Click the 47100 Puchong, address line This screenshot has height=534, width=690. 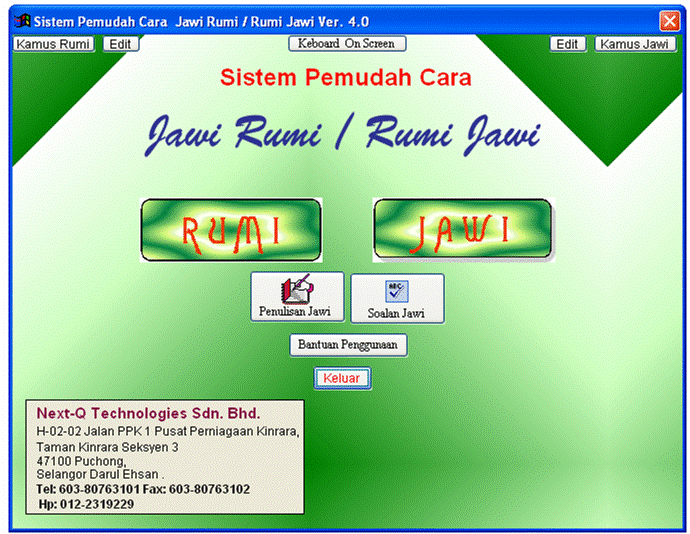click(x=81, y=461)
